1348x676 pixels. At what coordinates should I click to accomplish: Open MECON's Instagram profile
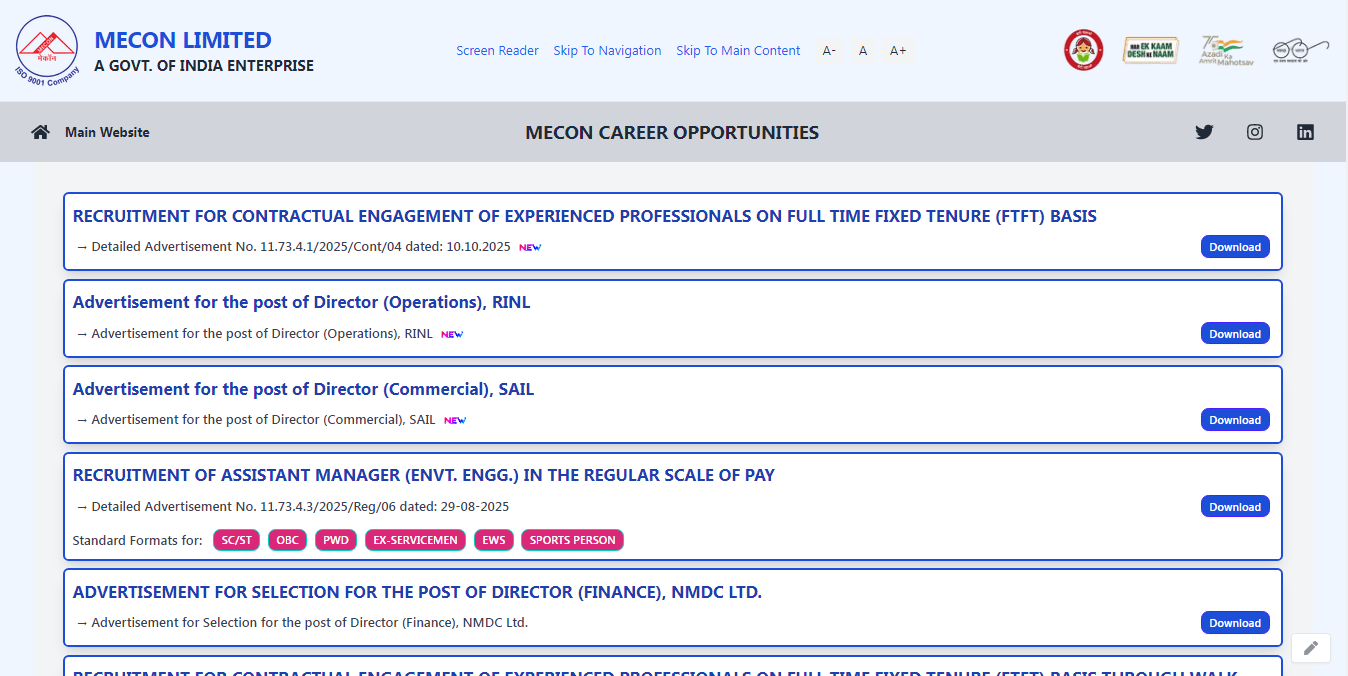pyautogui.click(x=1254, y=131)
